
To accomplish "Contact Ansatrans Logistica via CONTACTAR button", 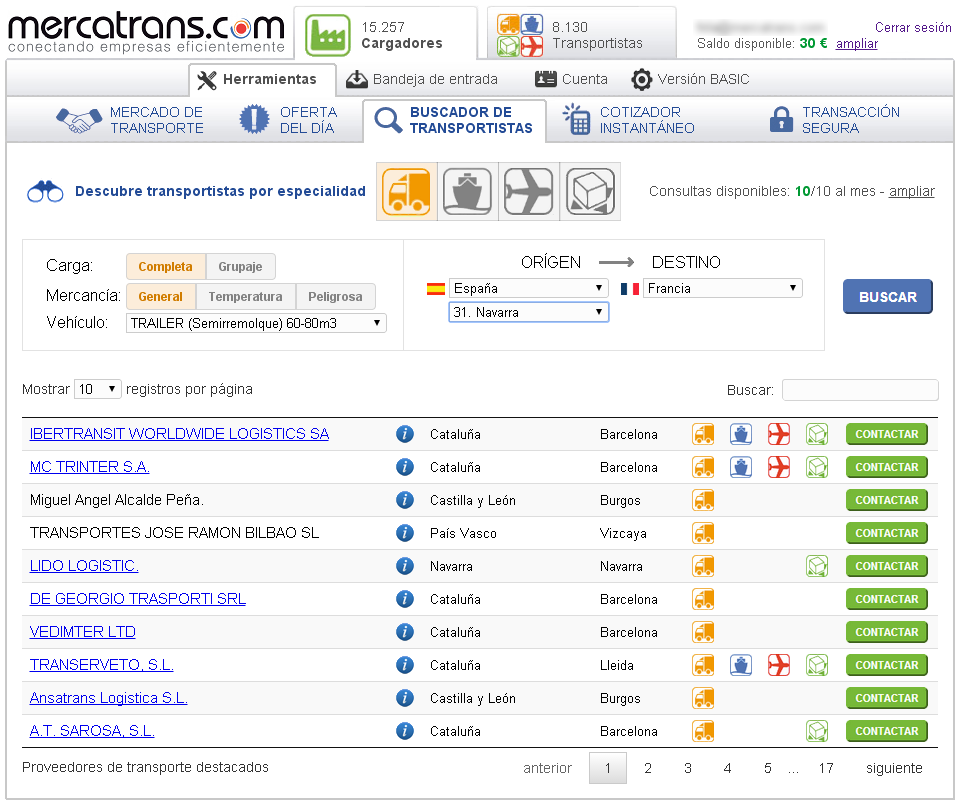I will tap(887, 698).
